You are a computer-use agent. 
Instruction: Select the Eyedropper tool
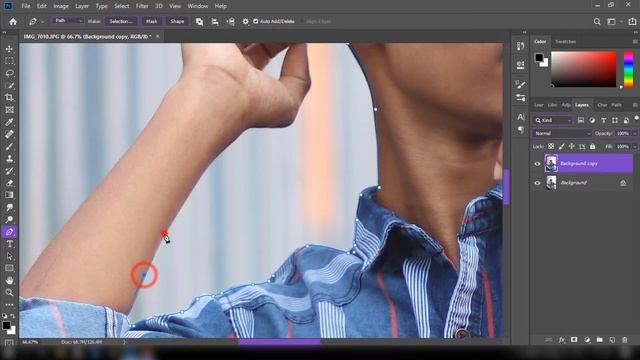[9, 122]
